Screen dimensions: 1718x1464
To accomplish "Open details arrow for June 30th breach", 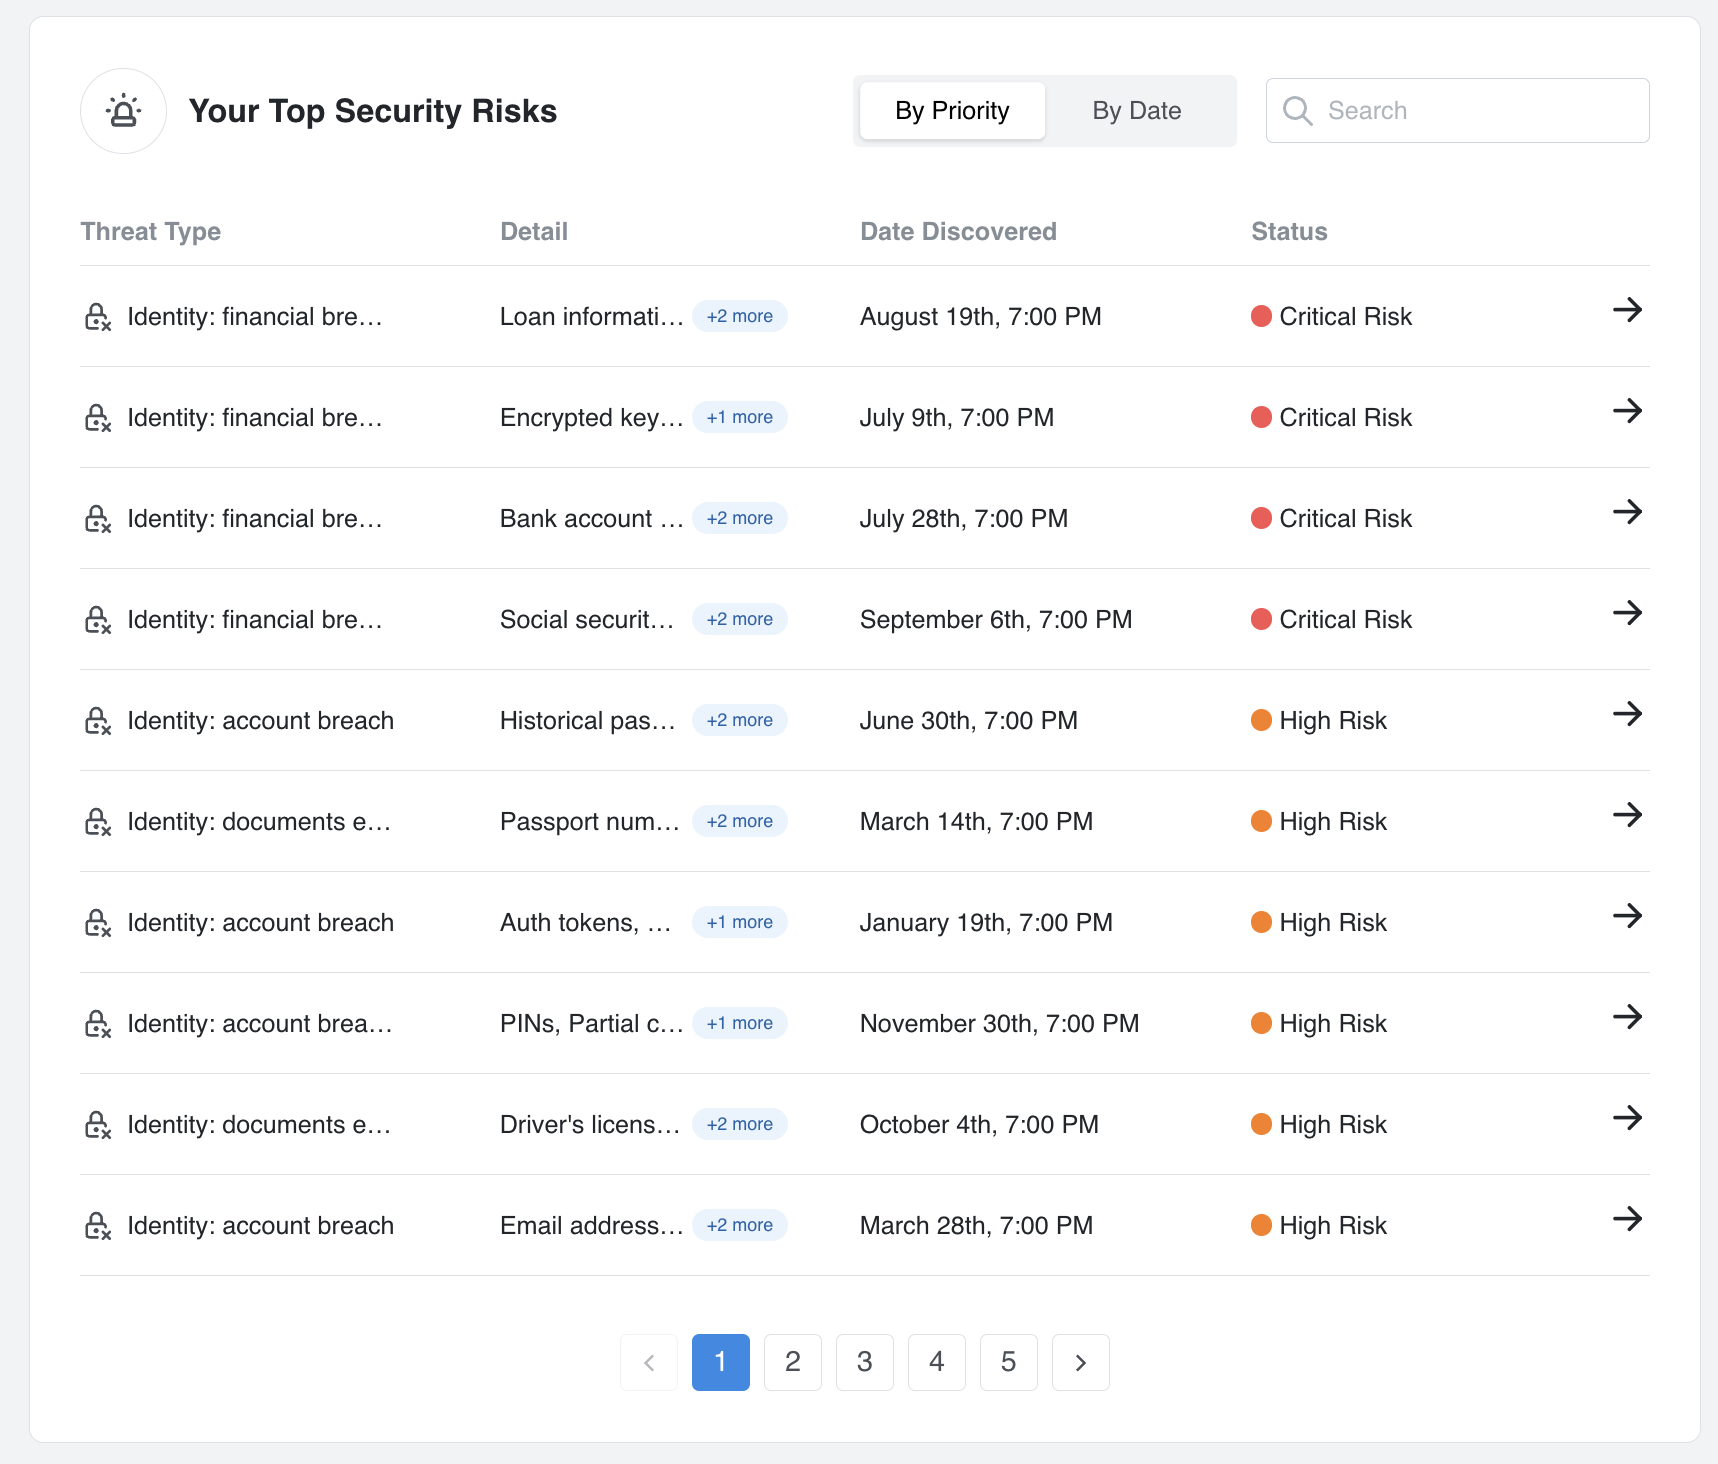I will (1627, 714).
